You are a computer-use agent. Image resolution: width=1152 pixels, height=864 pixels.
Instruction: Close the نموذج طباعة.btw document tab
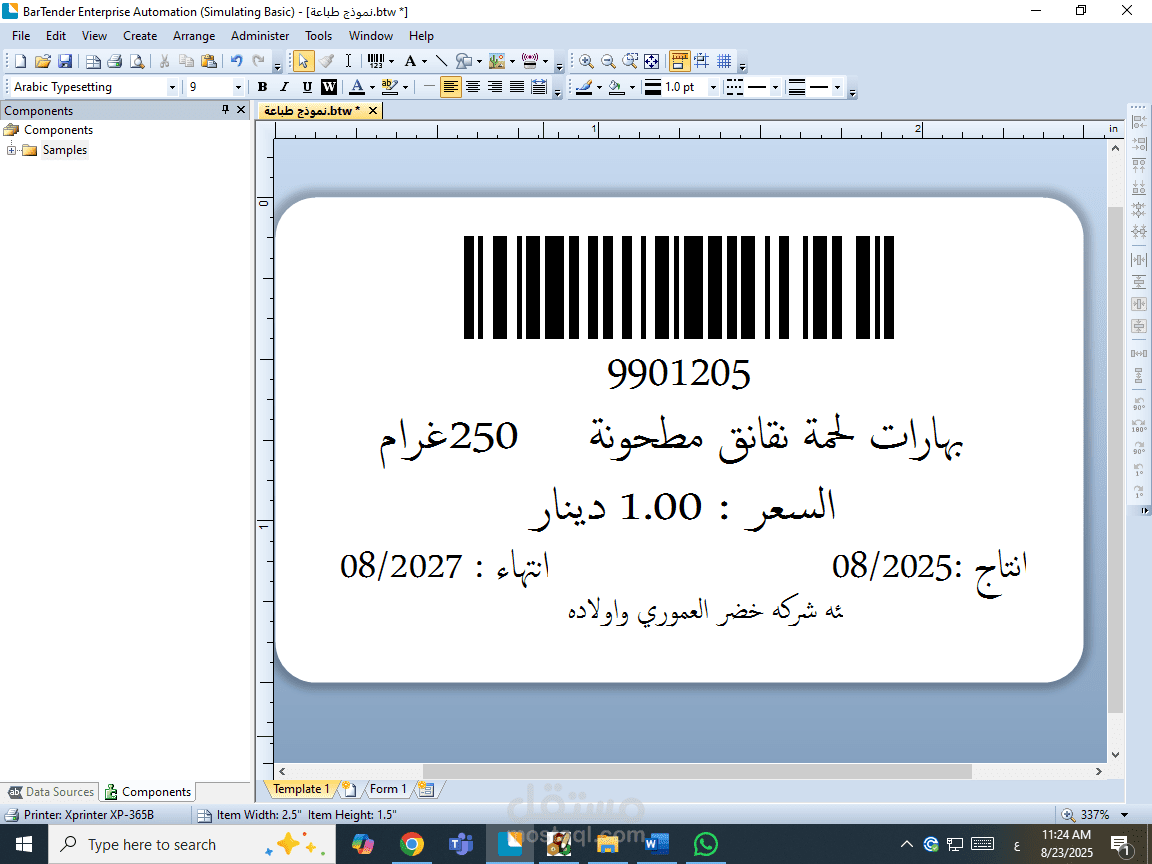[372, 111]
